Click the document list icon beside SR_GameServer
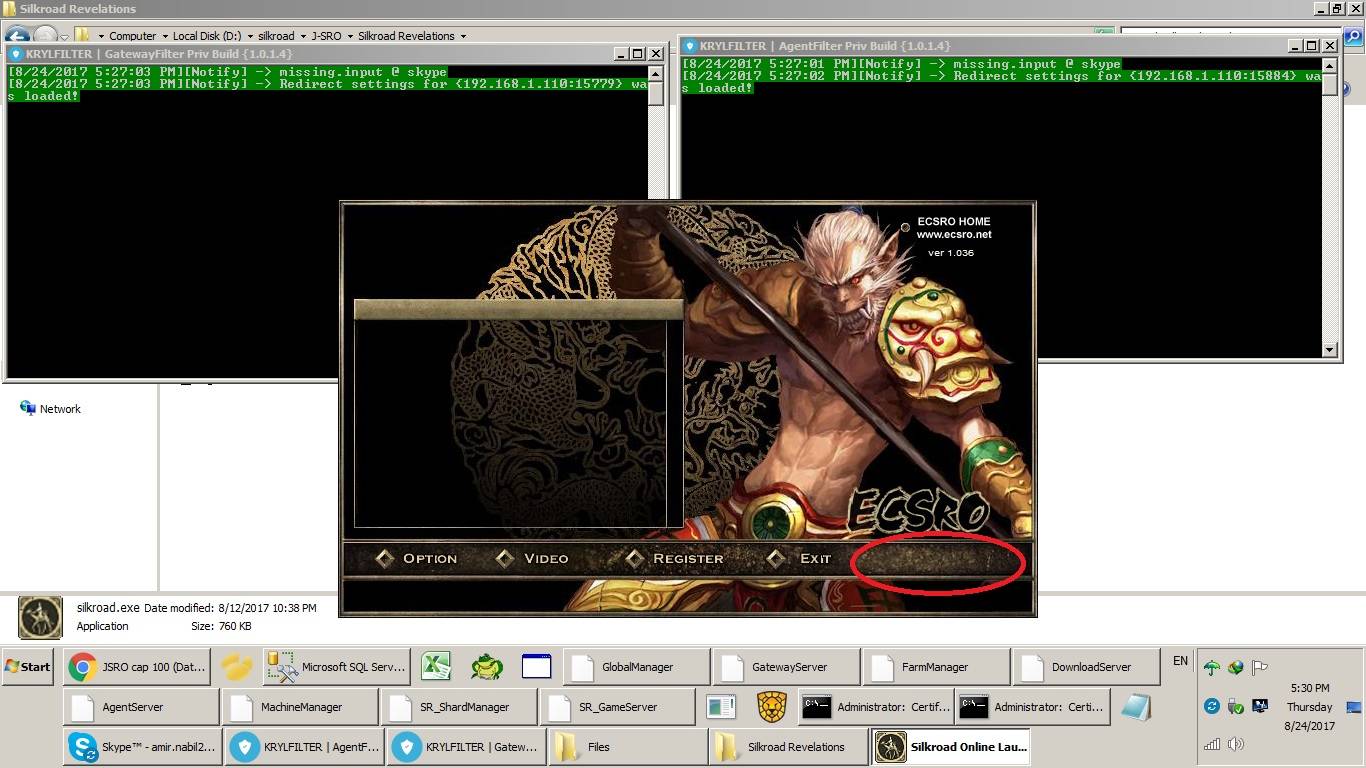This screenshot has height=768, width=1366. (x=721, y=707)
